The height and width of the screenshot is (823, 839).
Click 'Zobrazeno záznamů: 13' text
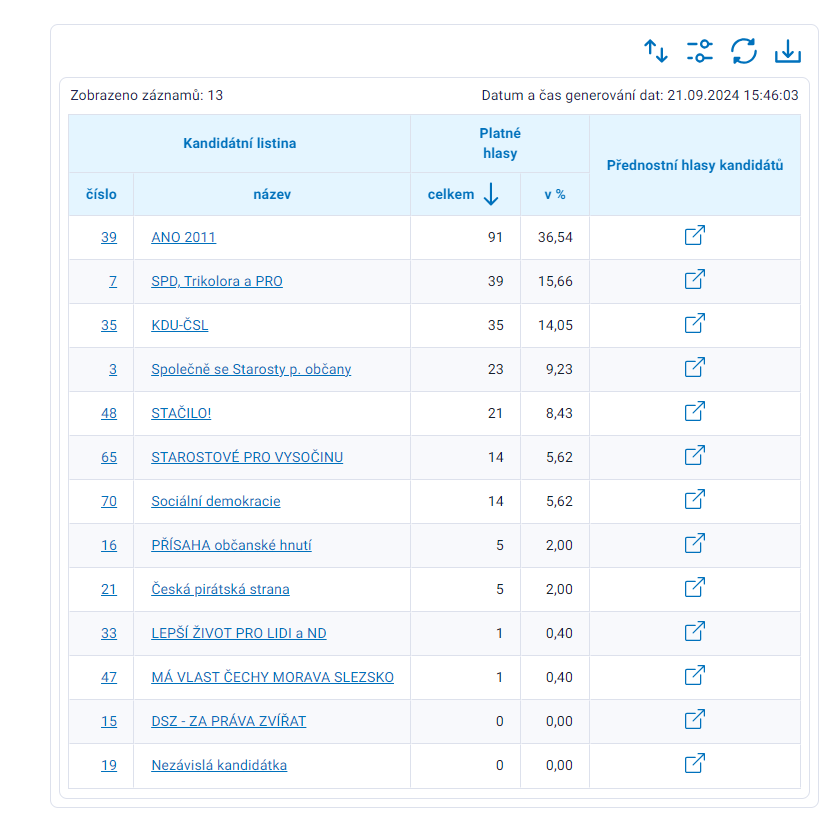[147, 95]
